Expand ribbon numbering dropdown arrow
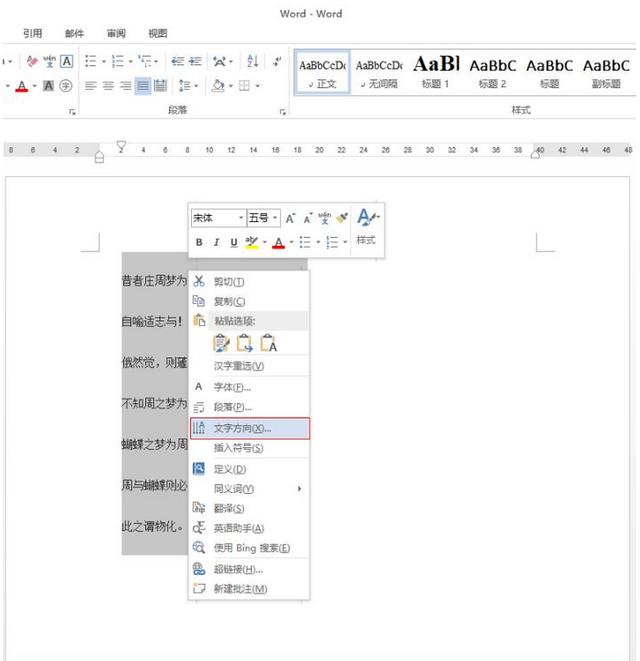640x661 pixels. point(131,62)
